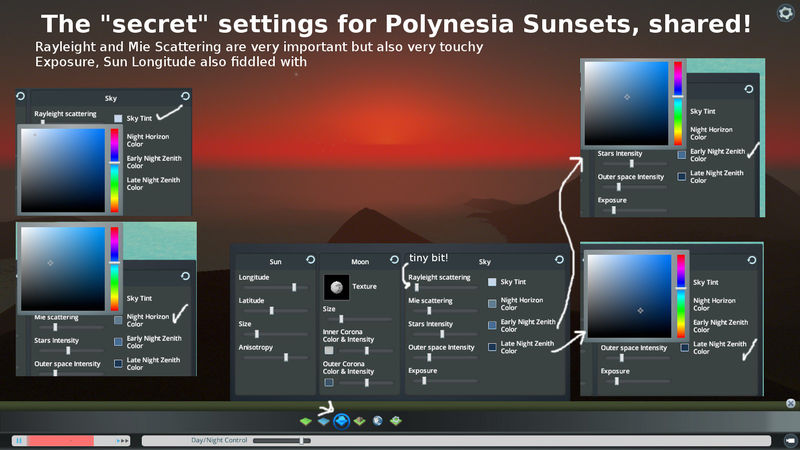Open the Outer Corona color swatch

click(x=329, y=382)
